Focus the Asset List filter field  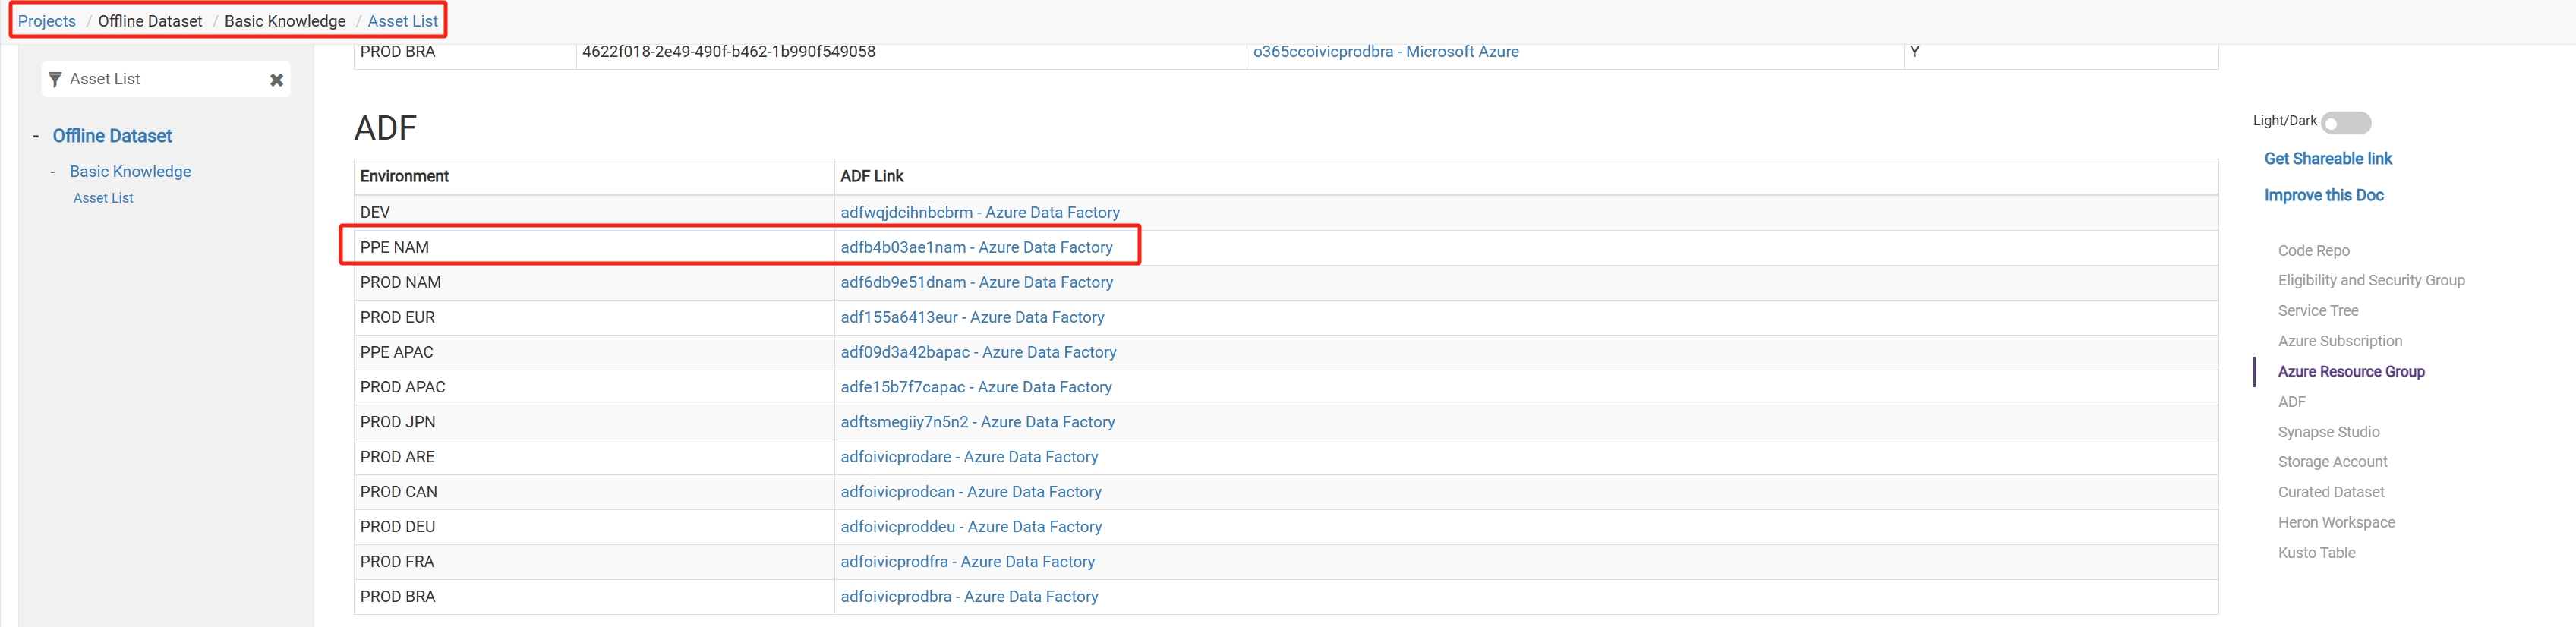pos(166,79)
